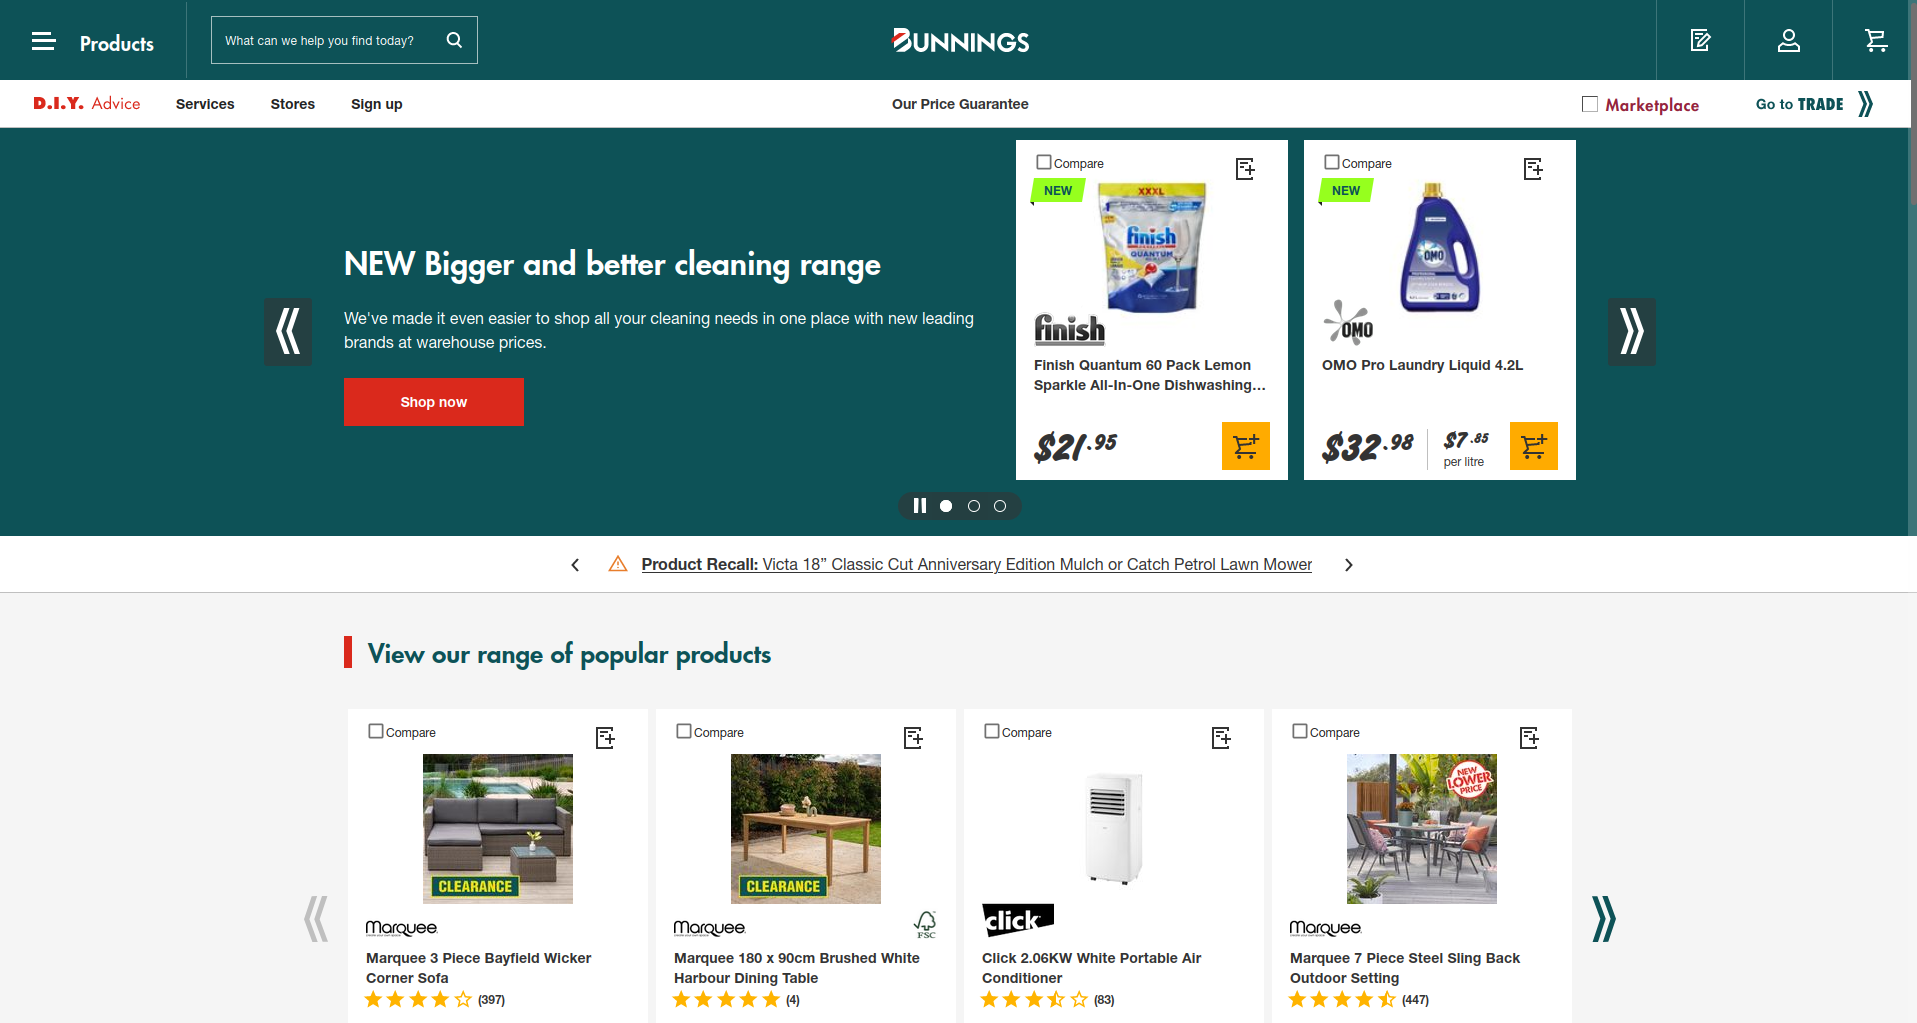
Task: Select the second carousel dot
Action: (972, 506)
